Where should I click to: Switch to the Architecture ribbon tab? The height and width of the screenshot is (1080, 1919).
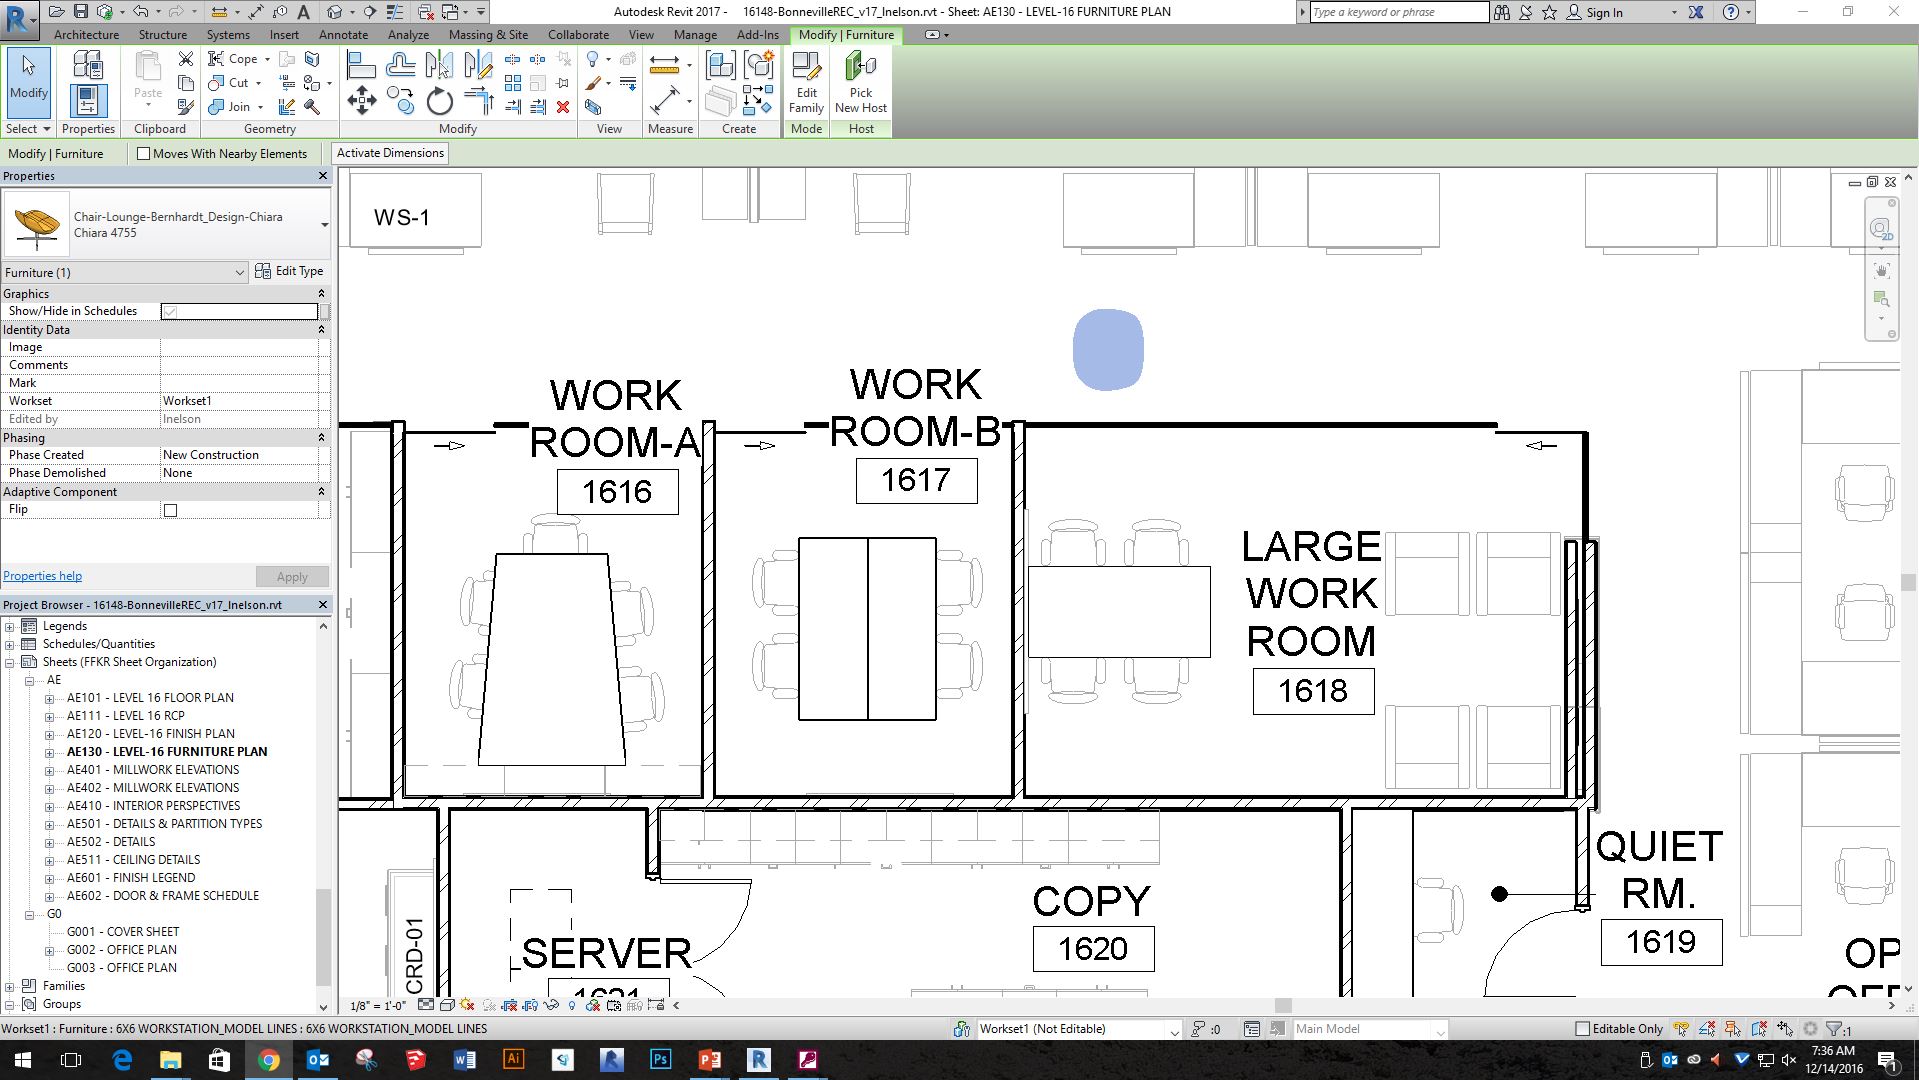tap(87, 34)
